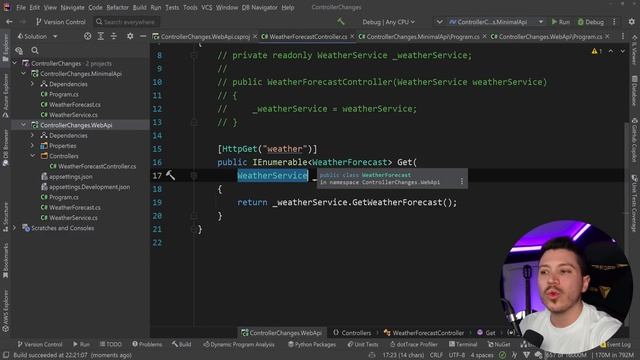Click the Debug button in toolbar
Image resolution: width=640 pixels, height=360 pixels.
[x=591, y=22]
